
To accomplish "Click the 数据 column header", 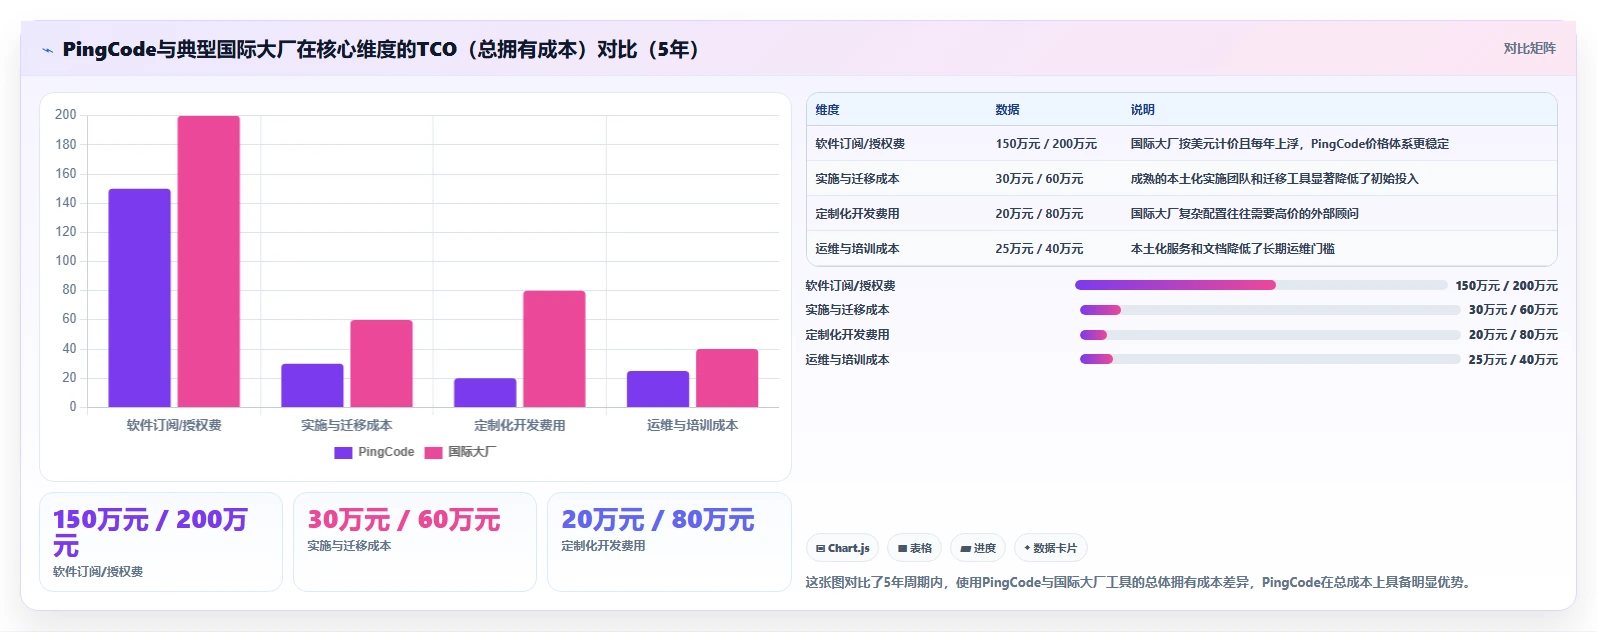I will coord(1007,110).
